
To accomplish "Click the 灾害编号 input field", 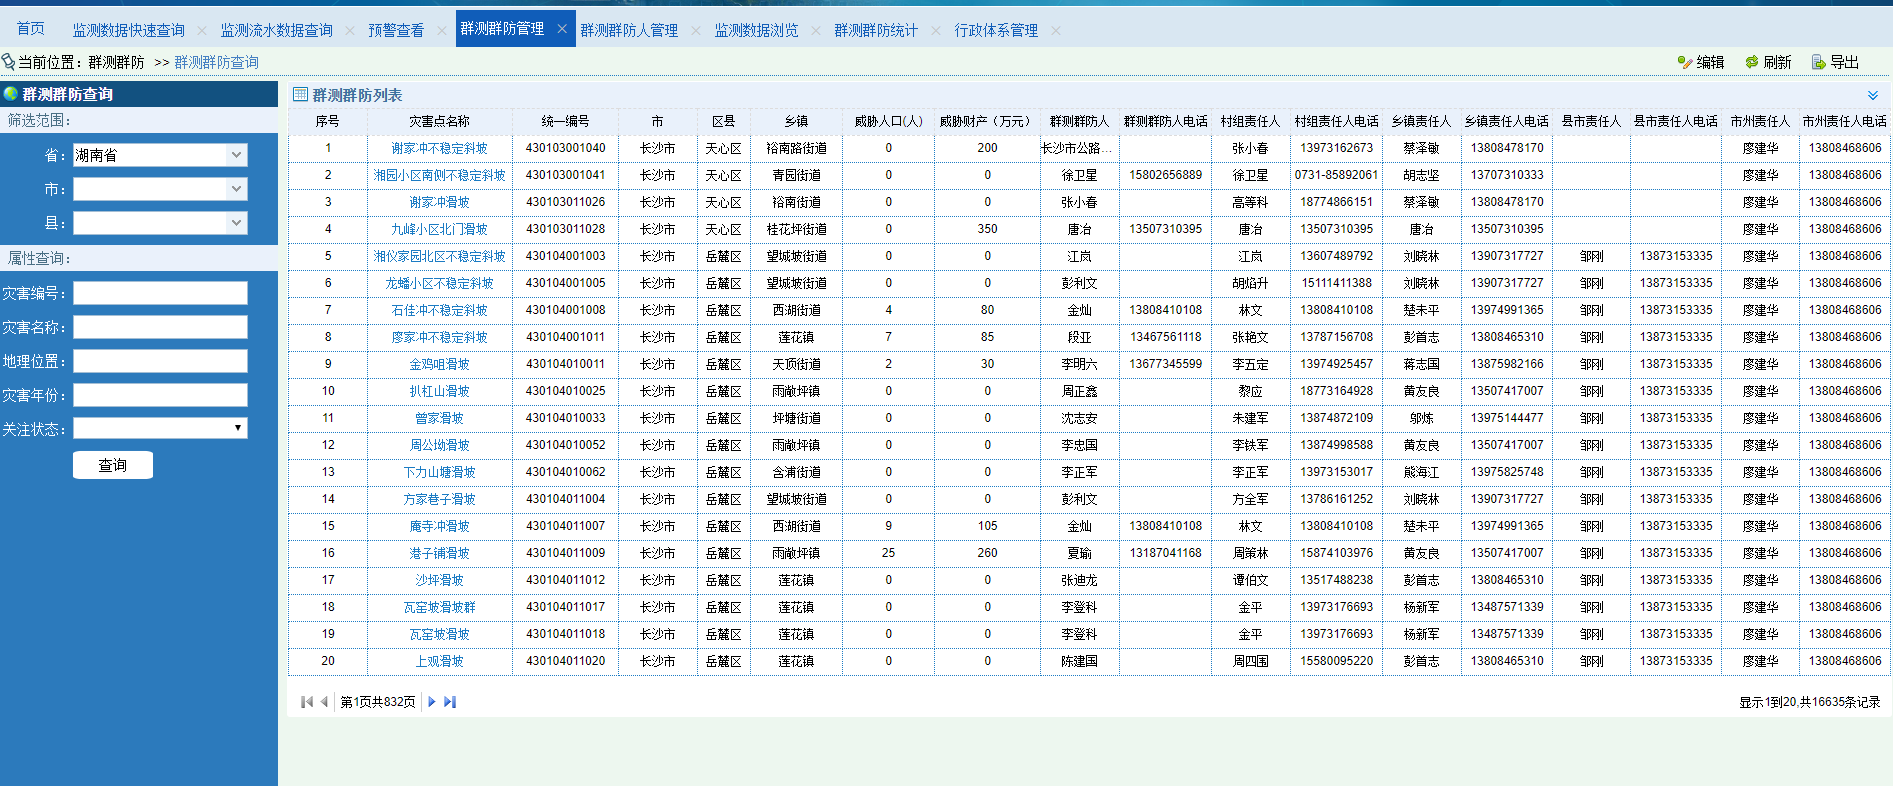I will (x=160, y=293).
